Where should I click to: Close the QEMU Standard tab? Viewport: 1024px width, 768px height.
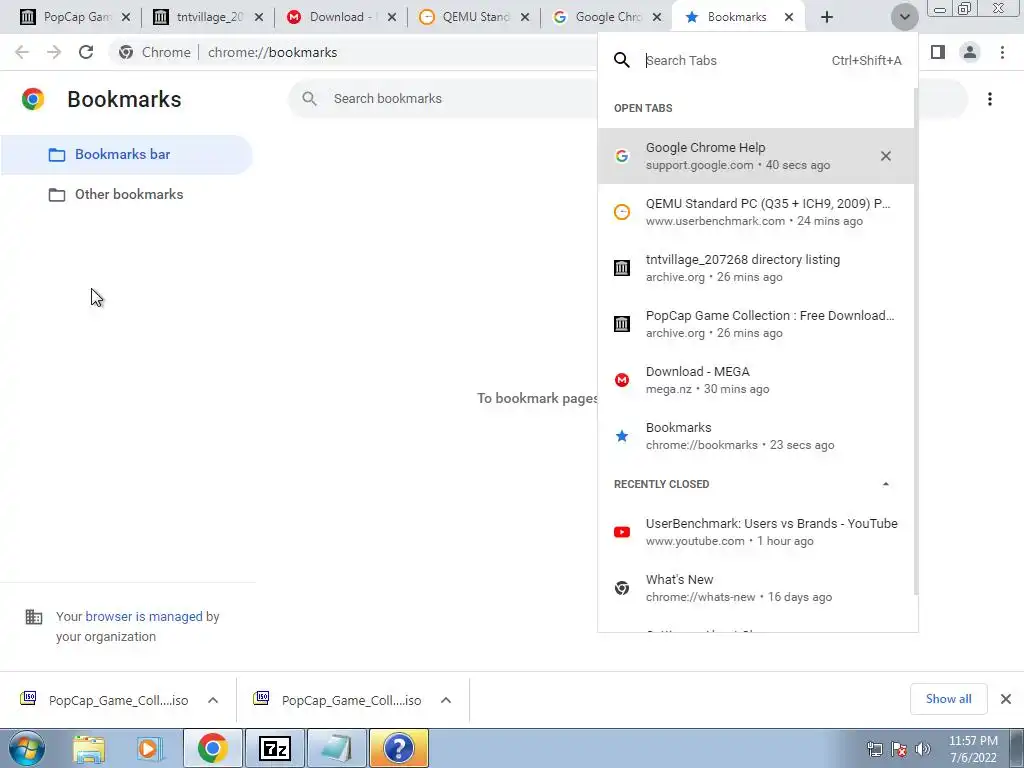pyautogui.click(x=524, y=17)
